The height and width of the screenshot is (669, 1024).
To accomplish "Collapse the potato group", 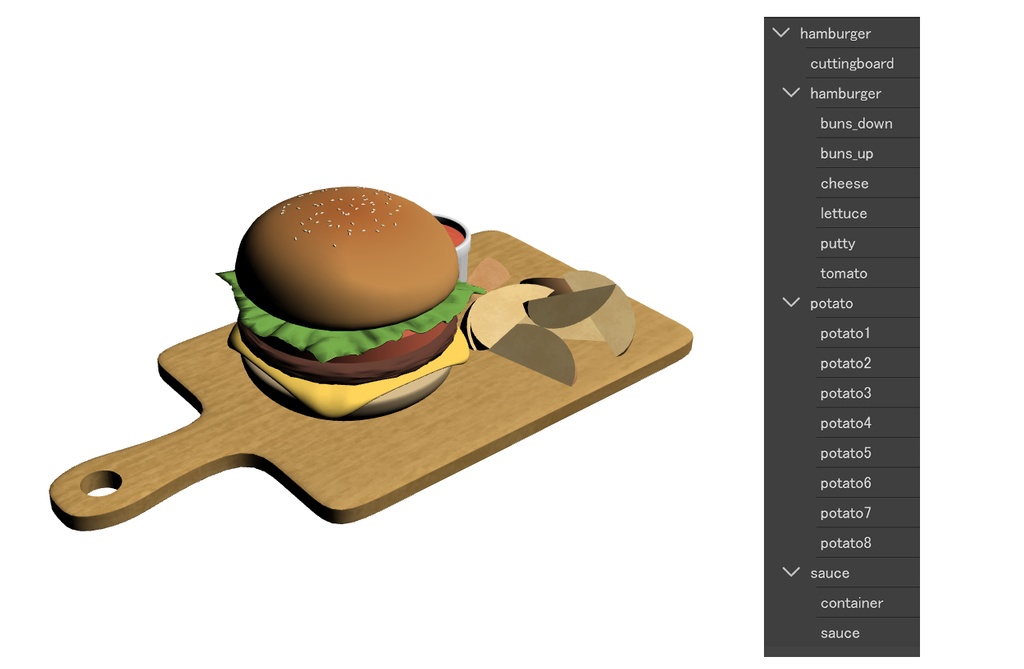I will (790, 302).
